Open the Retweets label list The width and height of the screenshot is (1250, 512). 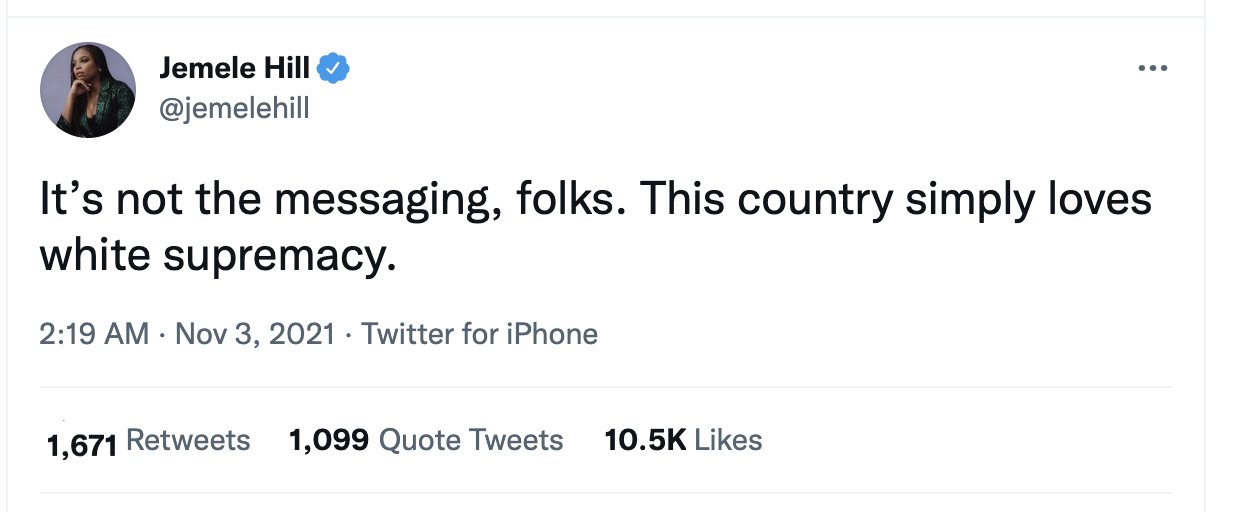188,440
